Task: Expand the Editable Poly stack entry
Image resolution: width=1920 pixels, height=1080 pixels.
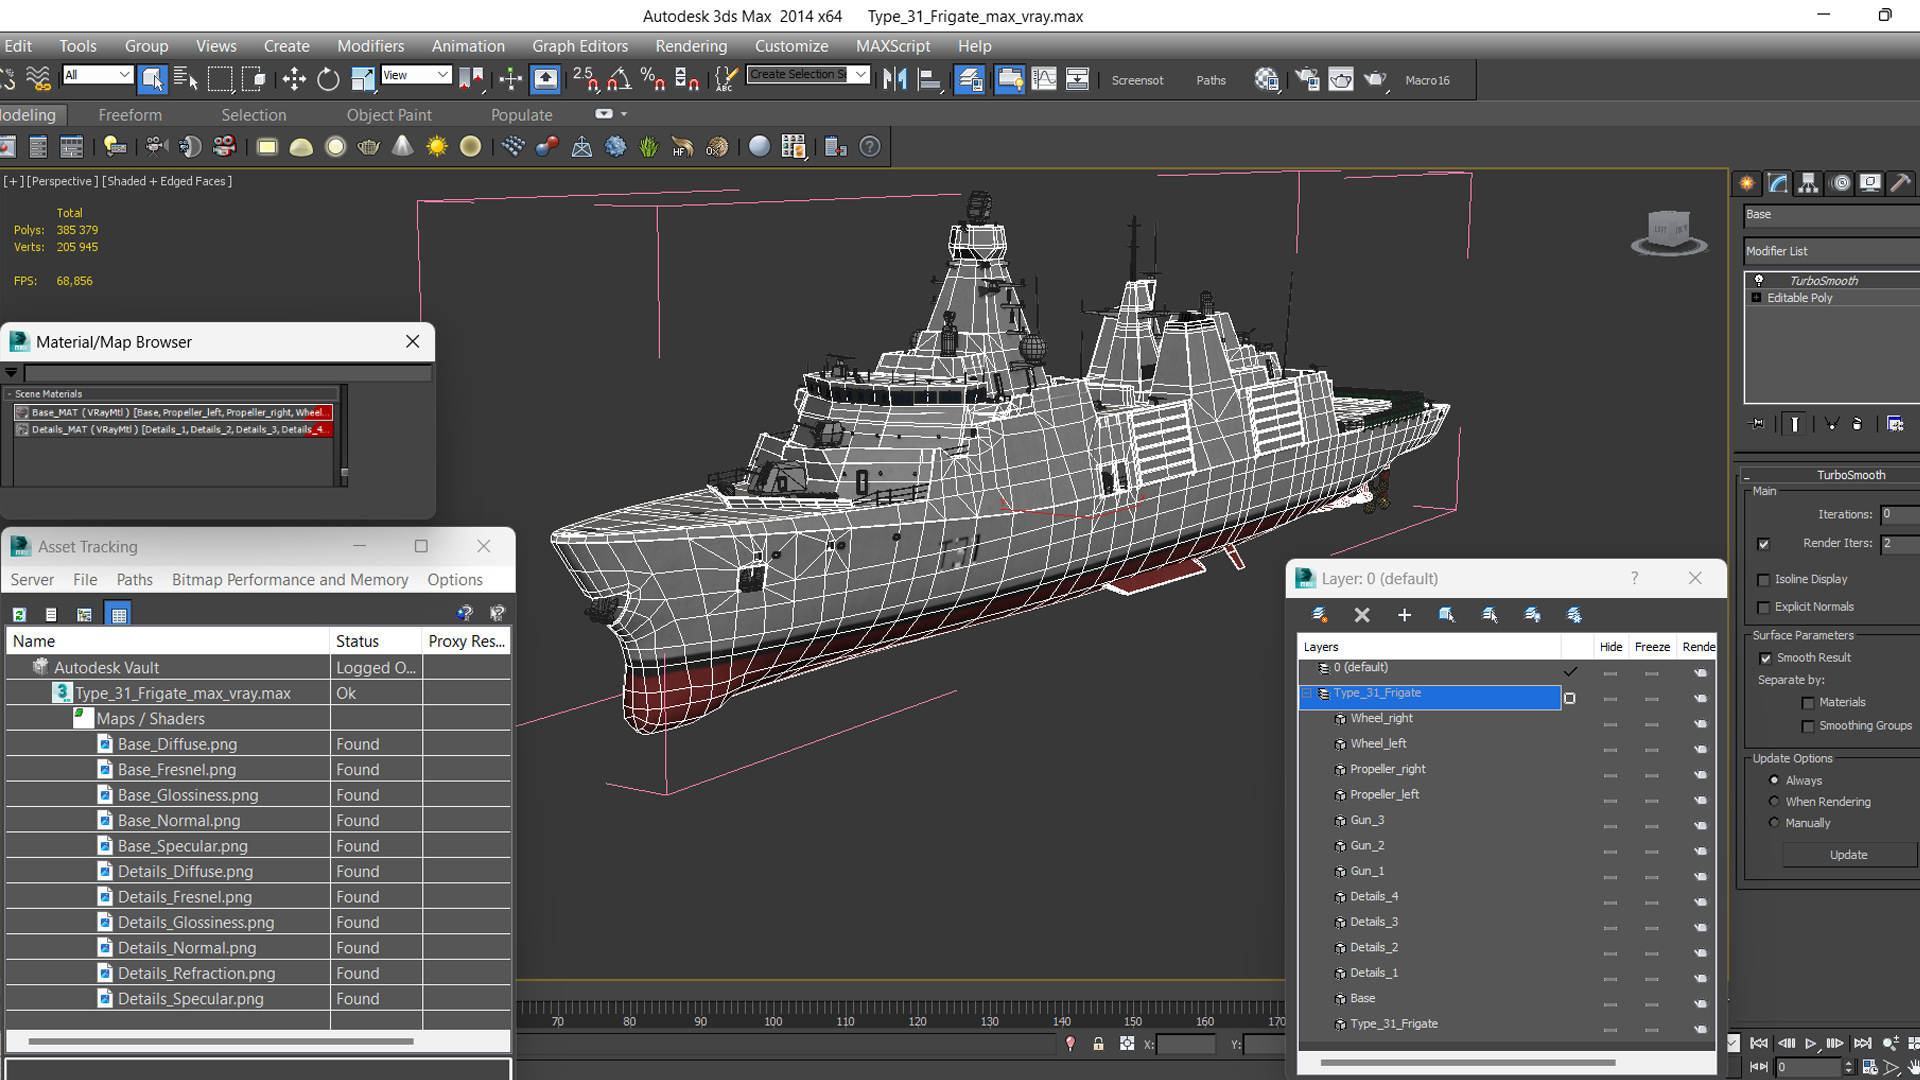Action: click(x=1756, y=298)
